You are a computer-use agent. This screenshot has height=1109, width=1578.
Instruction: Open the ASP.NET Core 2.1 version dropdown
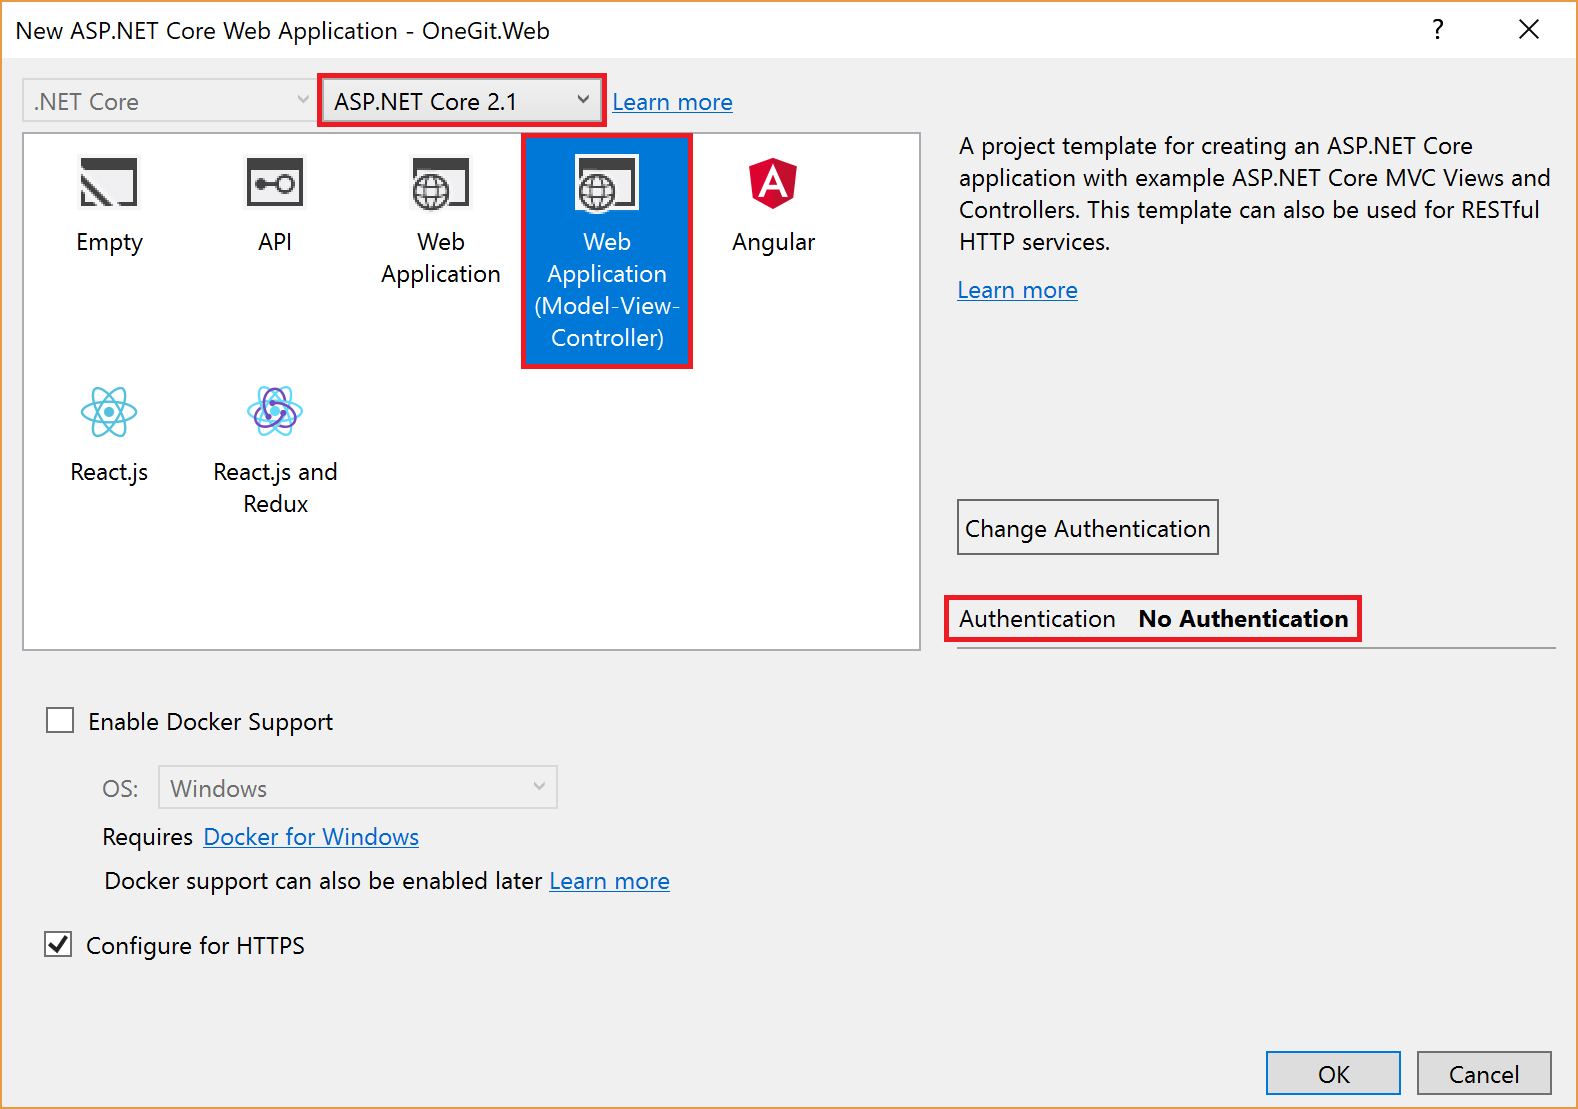coord(461,101)
